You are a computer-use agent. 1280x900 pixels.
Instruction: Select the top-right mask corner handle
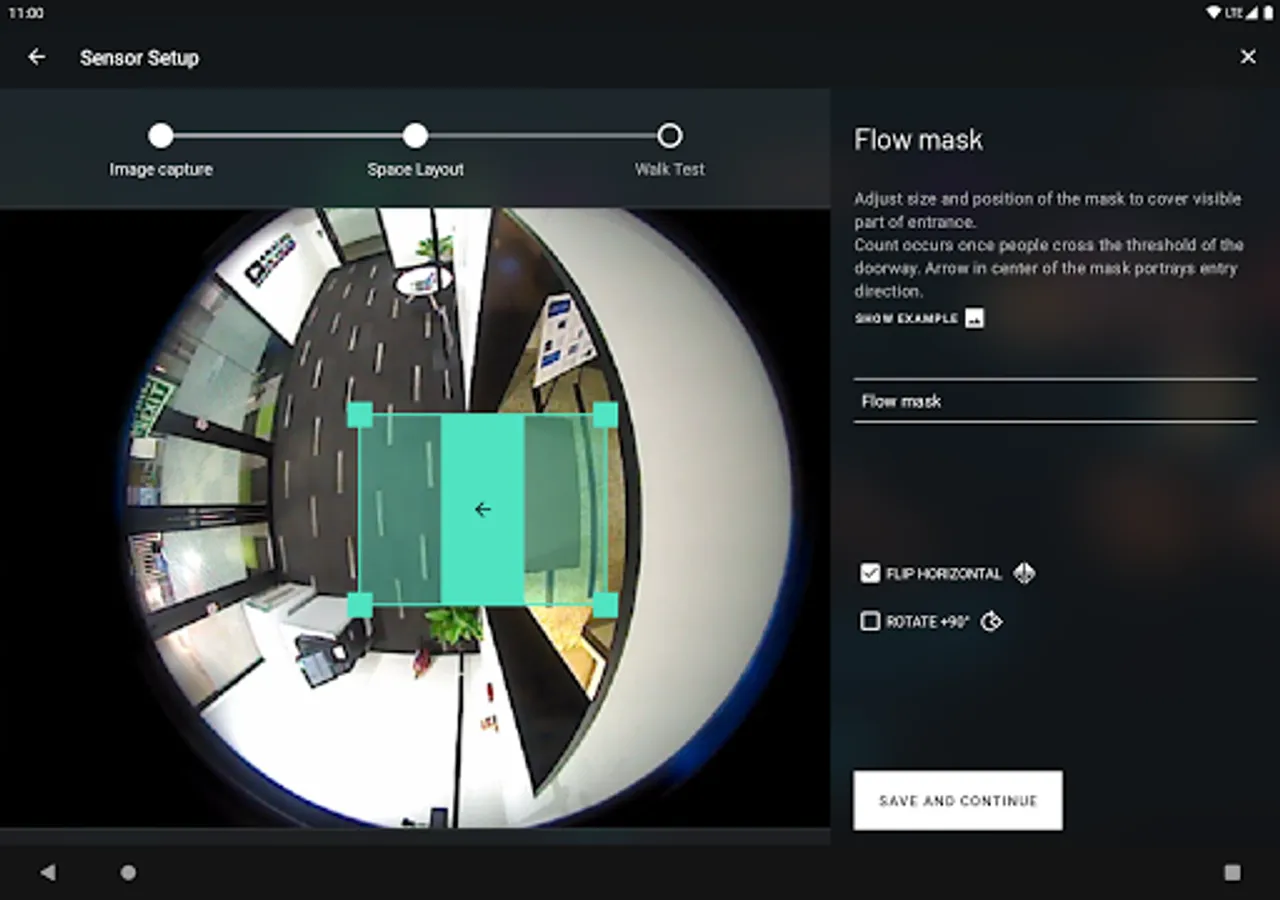605,415
